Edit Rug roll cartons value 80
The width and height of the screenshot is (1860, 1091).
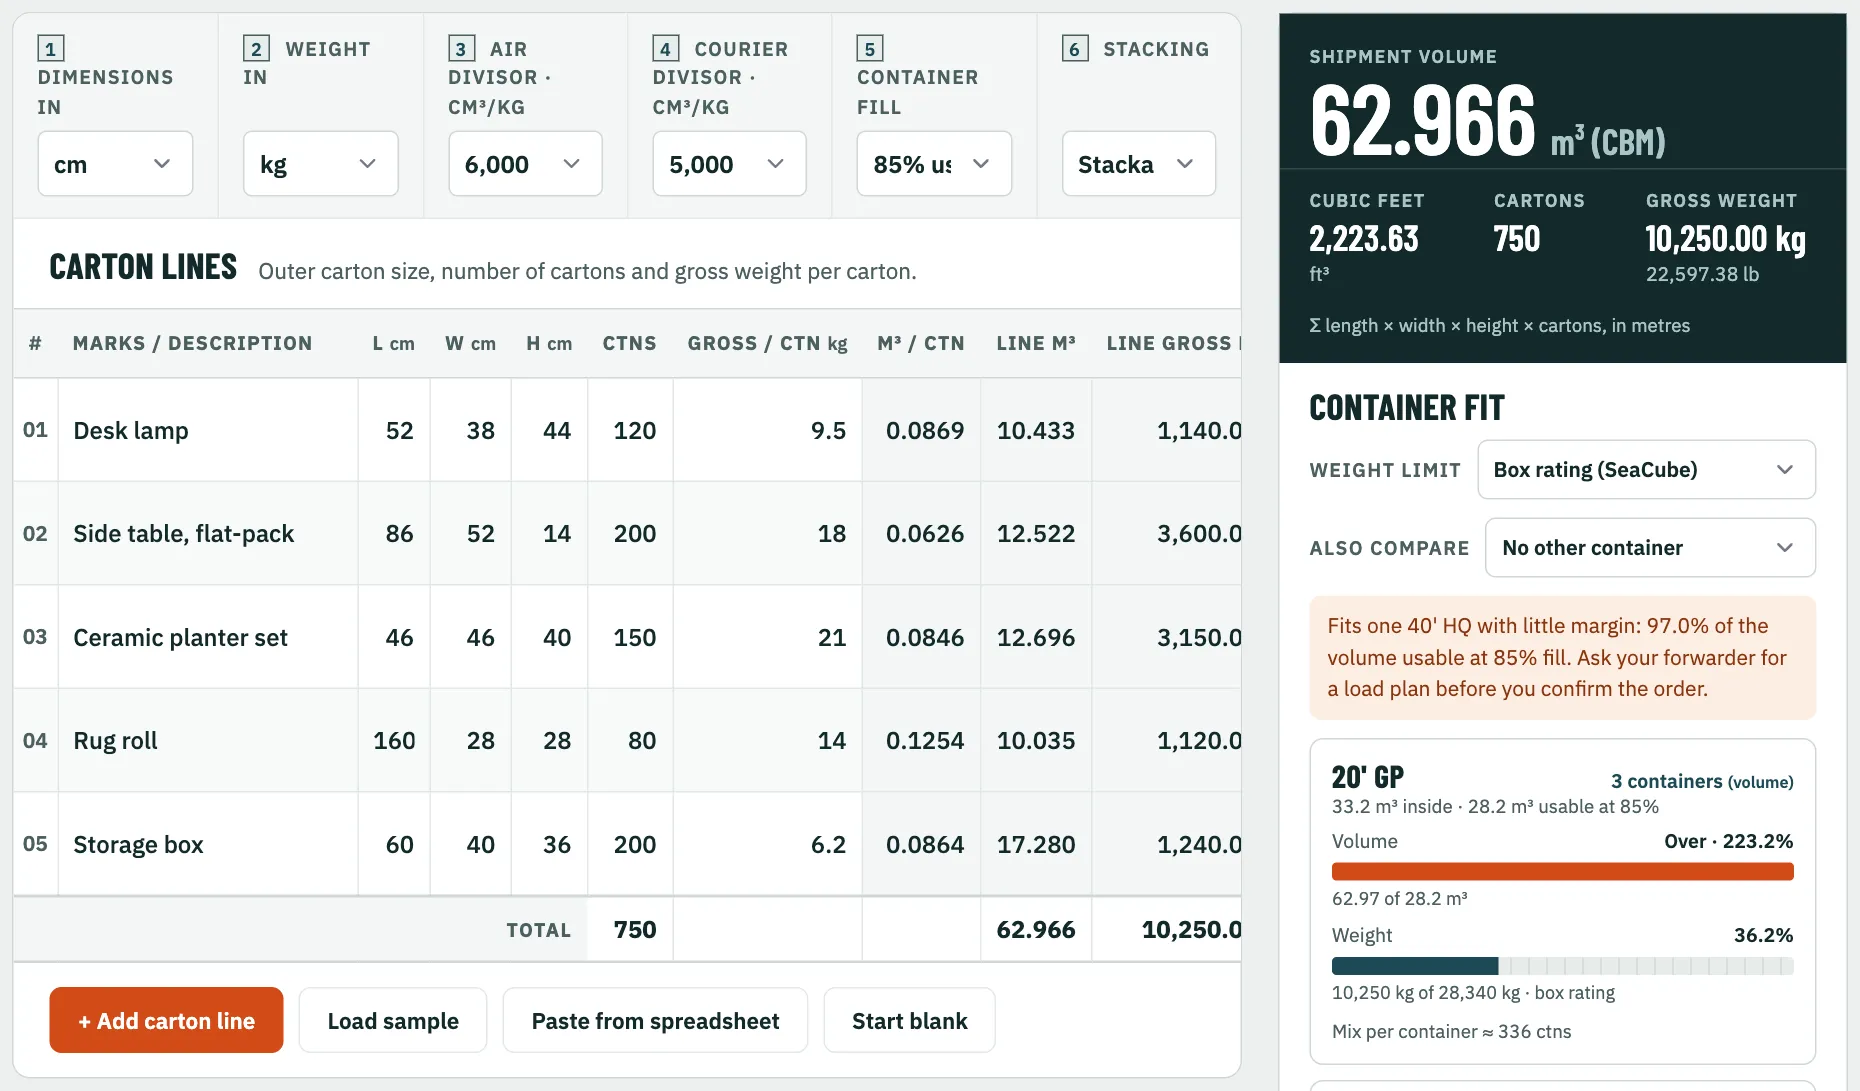631,741
